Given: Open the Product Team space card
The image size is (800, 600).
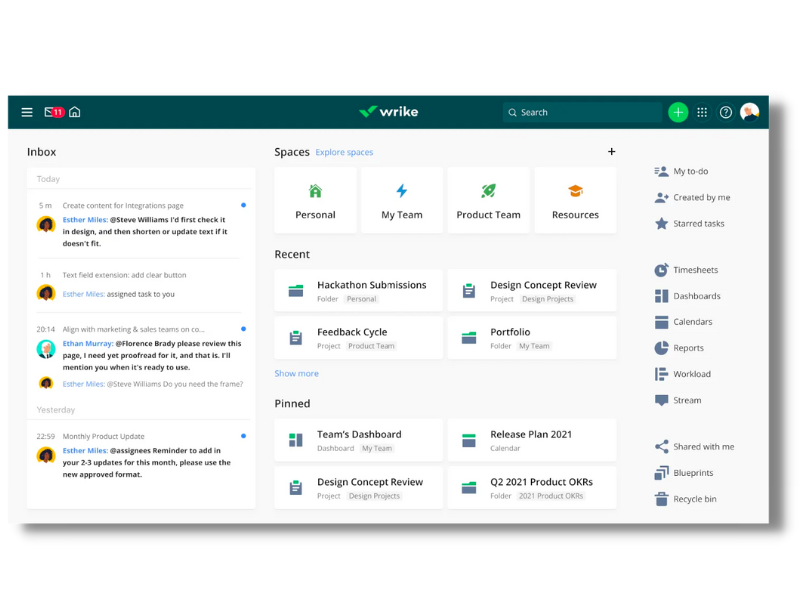Looking at the screenshot, I should coord(488,201).
